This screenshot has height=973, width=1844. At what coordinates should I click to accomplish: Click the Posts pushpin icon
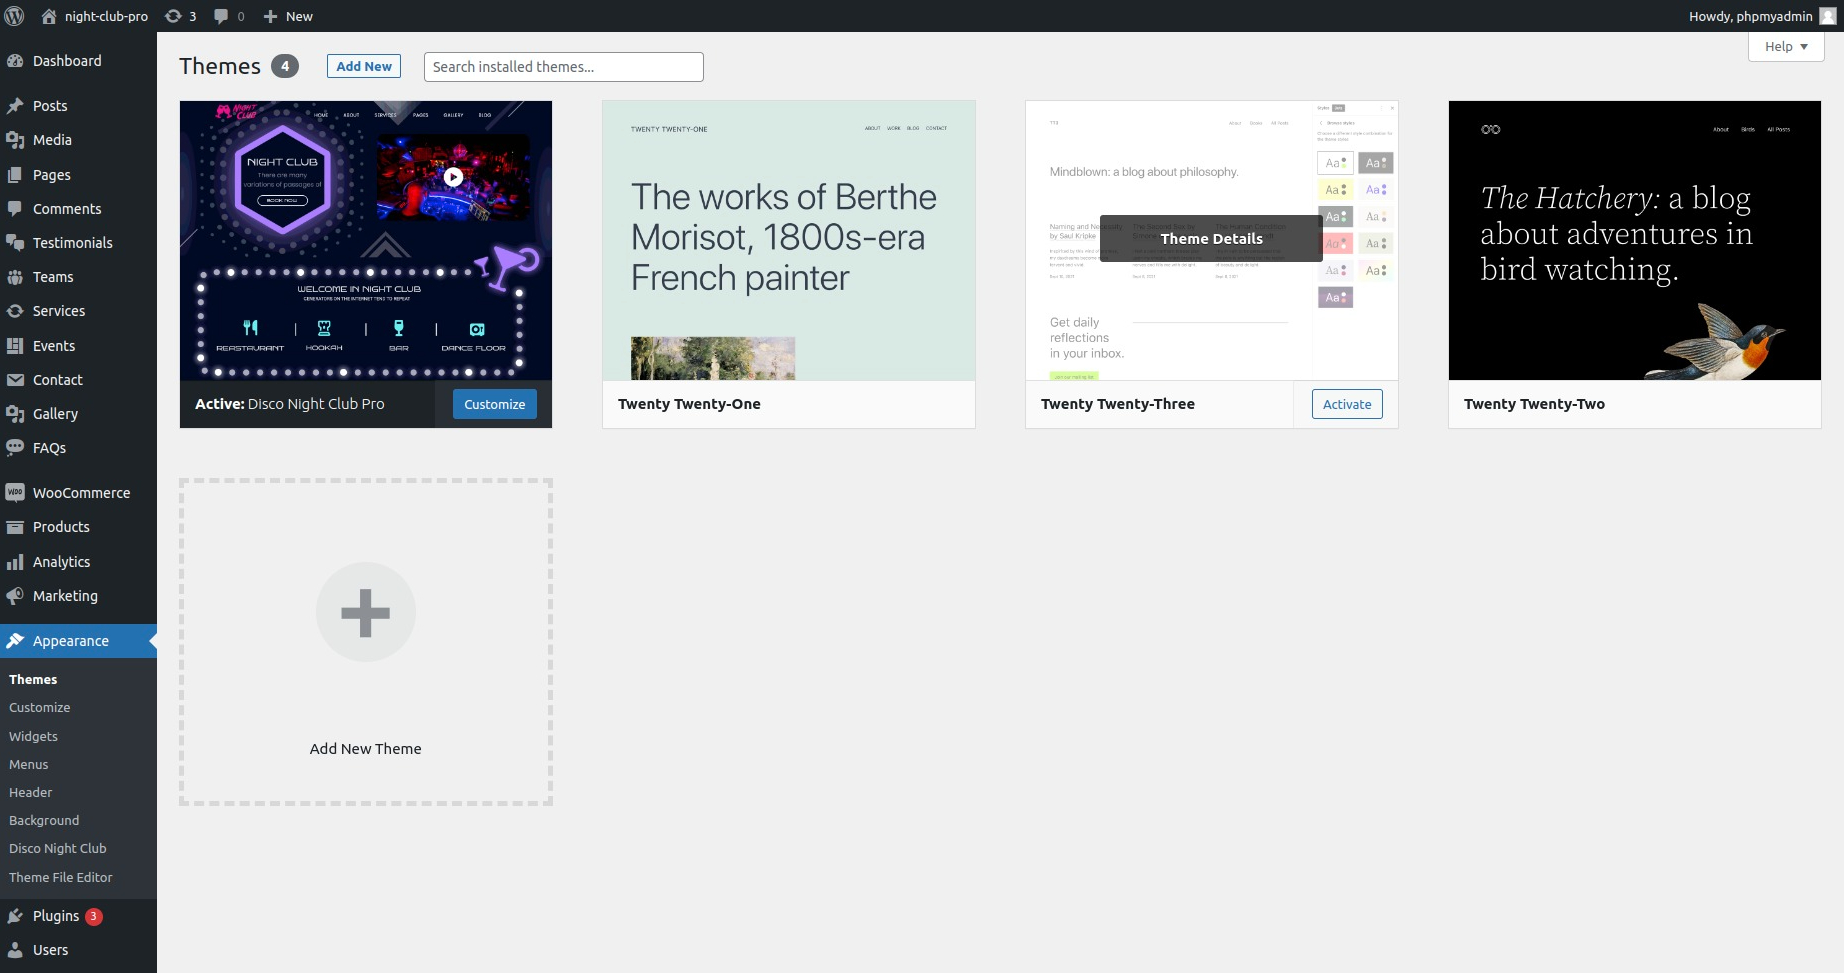tap(15, 106)
